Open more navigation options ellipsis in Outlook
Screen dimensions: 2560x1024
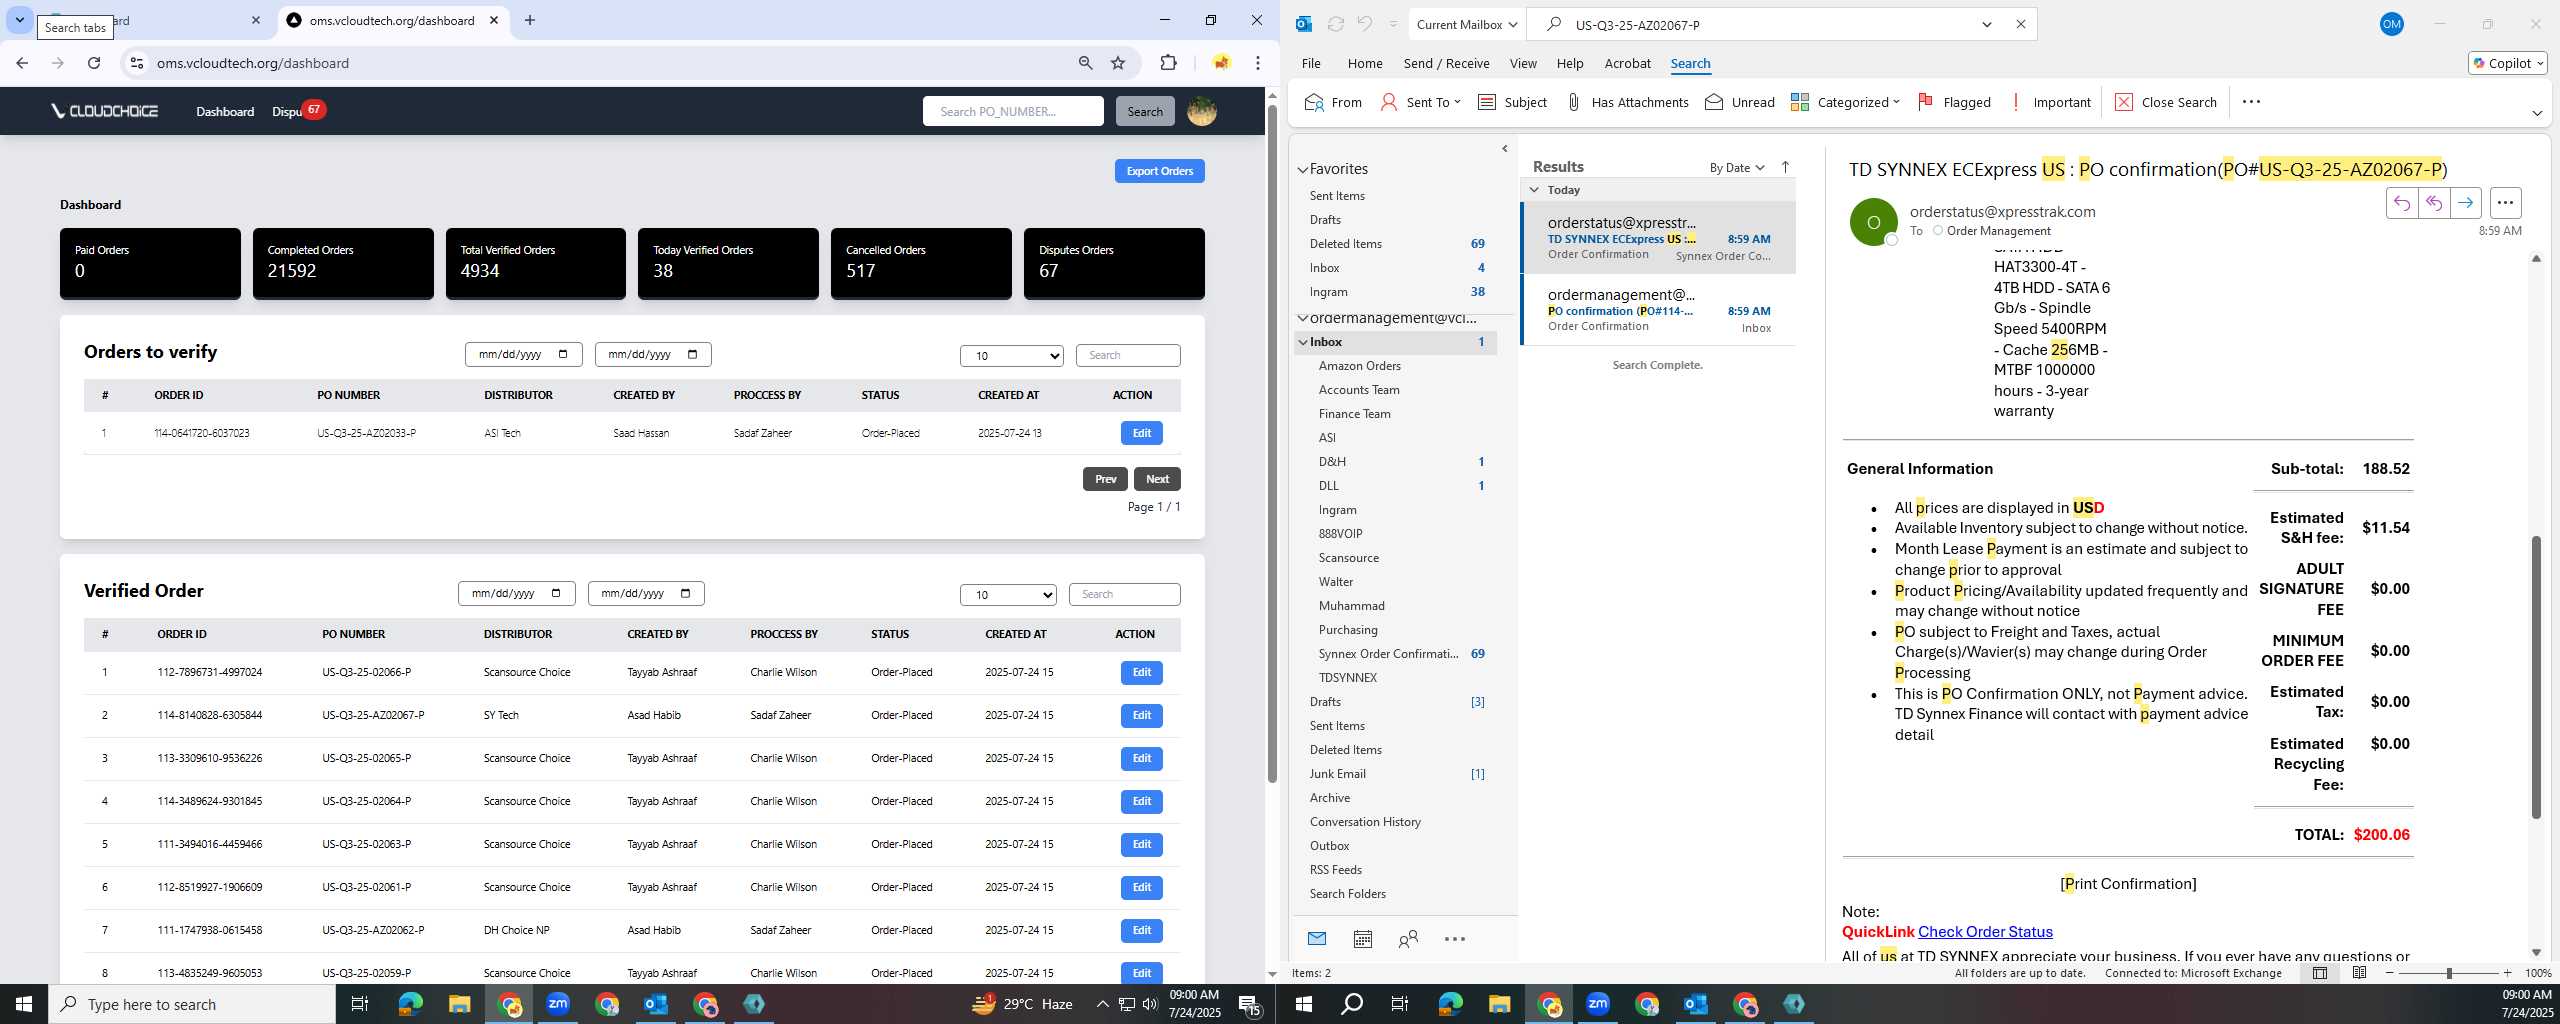coord(1455,939)
